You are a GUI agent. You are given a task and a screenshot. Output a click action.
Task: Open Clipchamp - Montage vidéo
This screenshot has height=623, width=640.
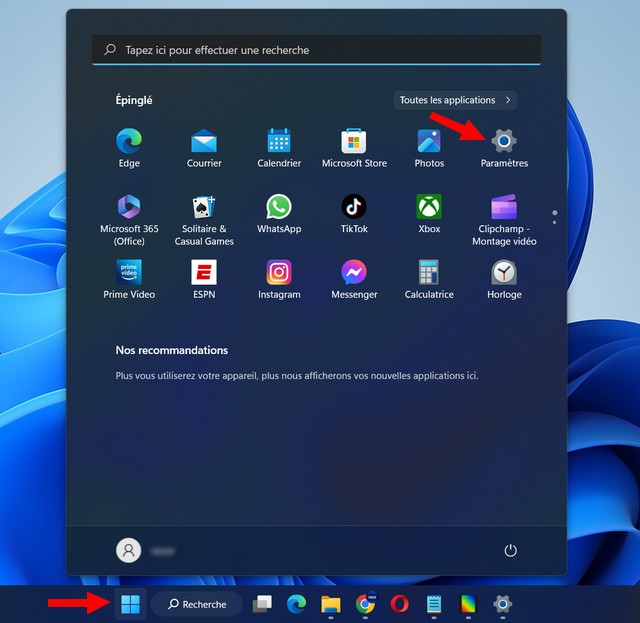[504, 220]
